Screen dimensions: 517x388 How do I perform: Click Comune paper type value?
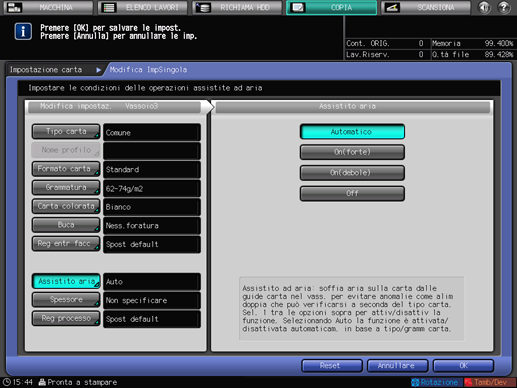coord(152,132)
